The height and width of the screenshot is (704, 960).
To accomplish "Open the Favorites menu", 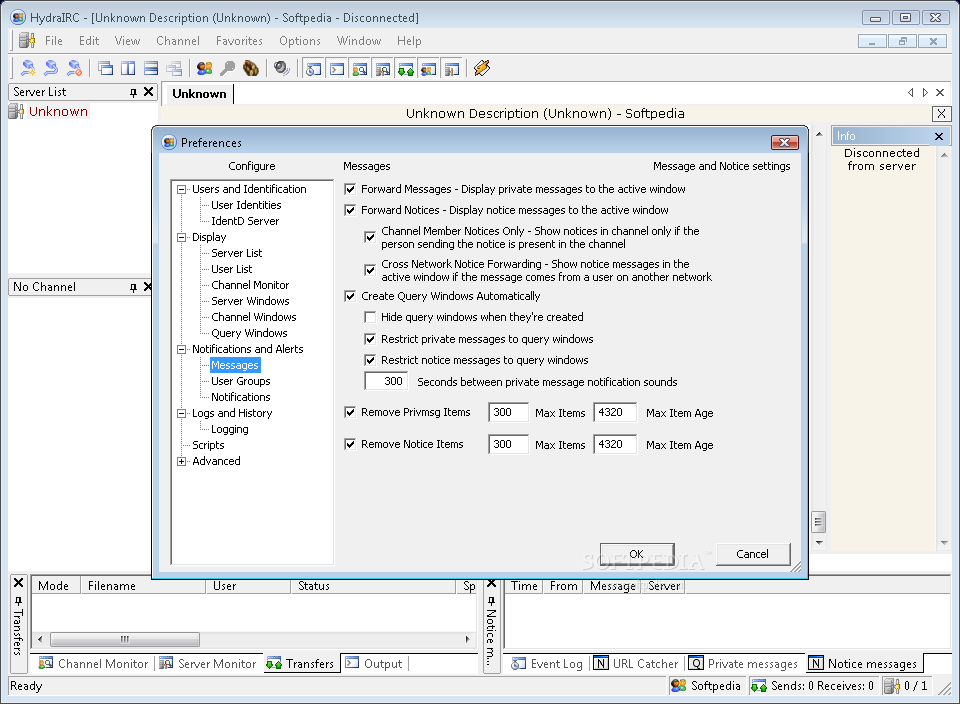I will tap(239, 41).
